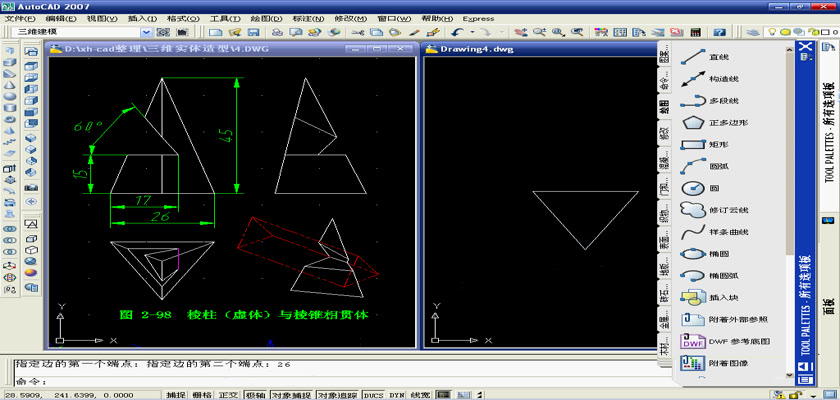Click the Tool Palettes properties button
Viewport: 840px width, 400px height.
click(806, 379)
